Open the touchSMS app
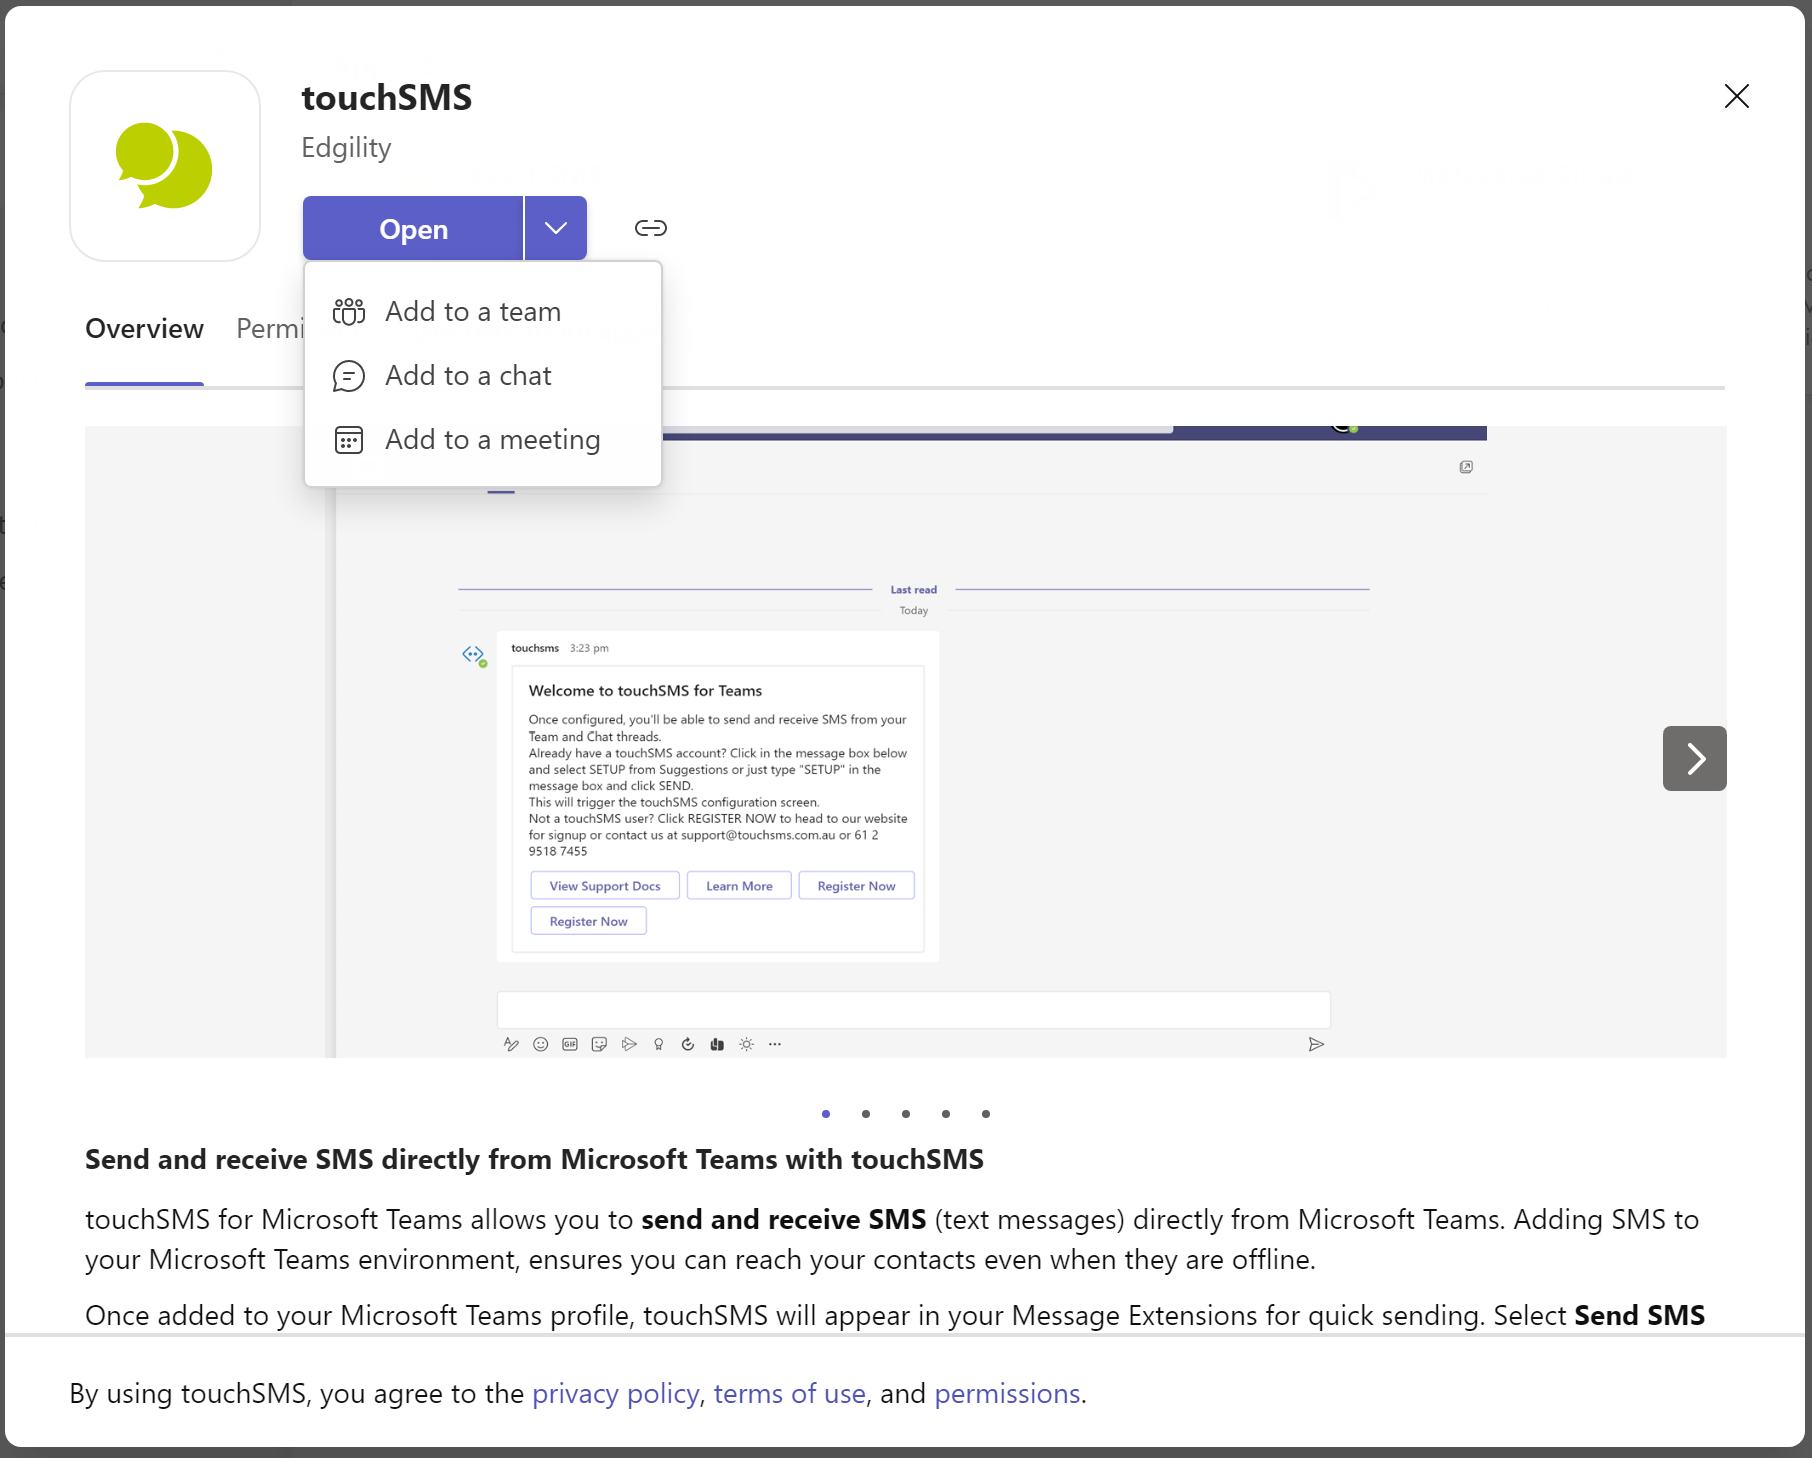 click(x=413, y=229)
